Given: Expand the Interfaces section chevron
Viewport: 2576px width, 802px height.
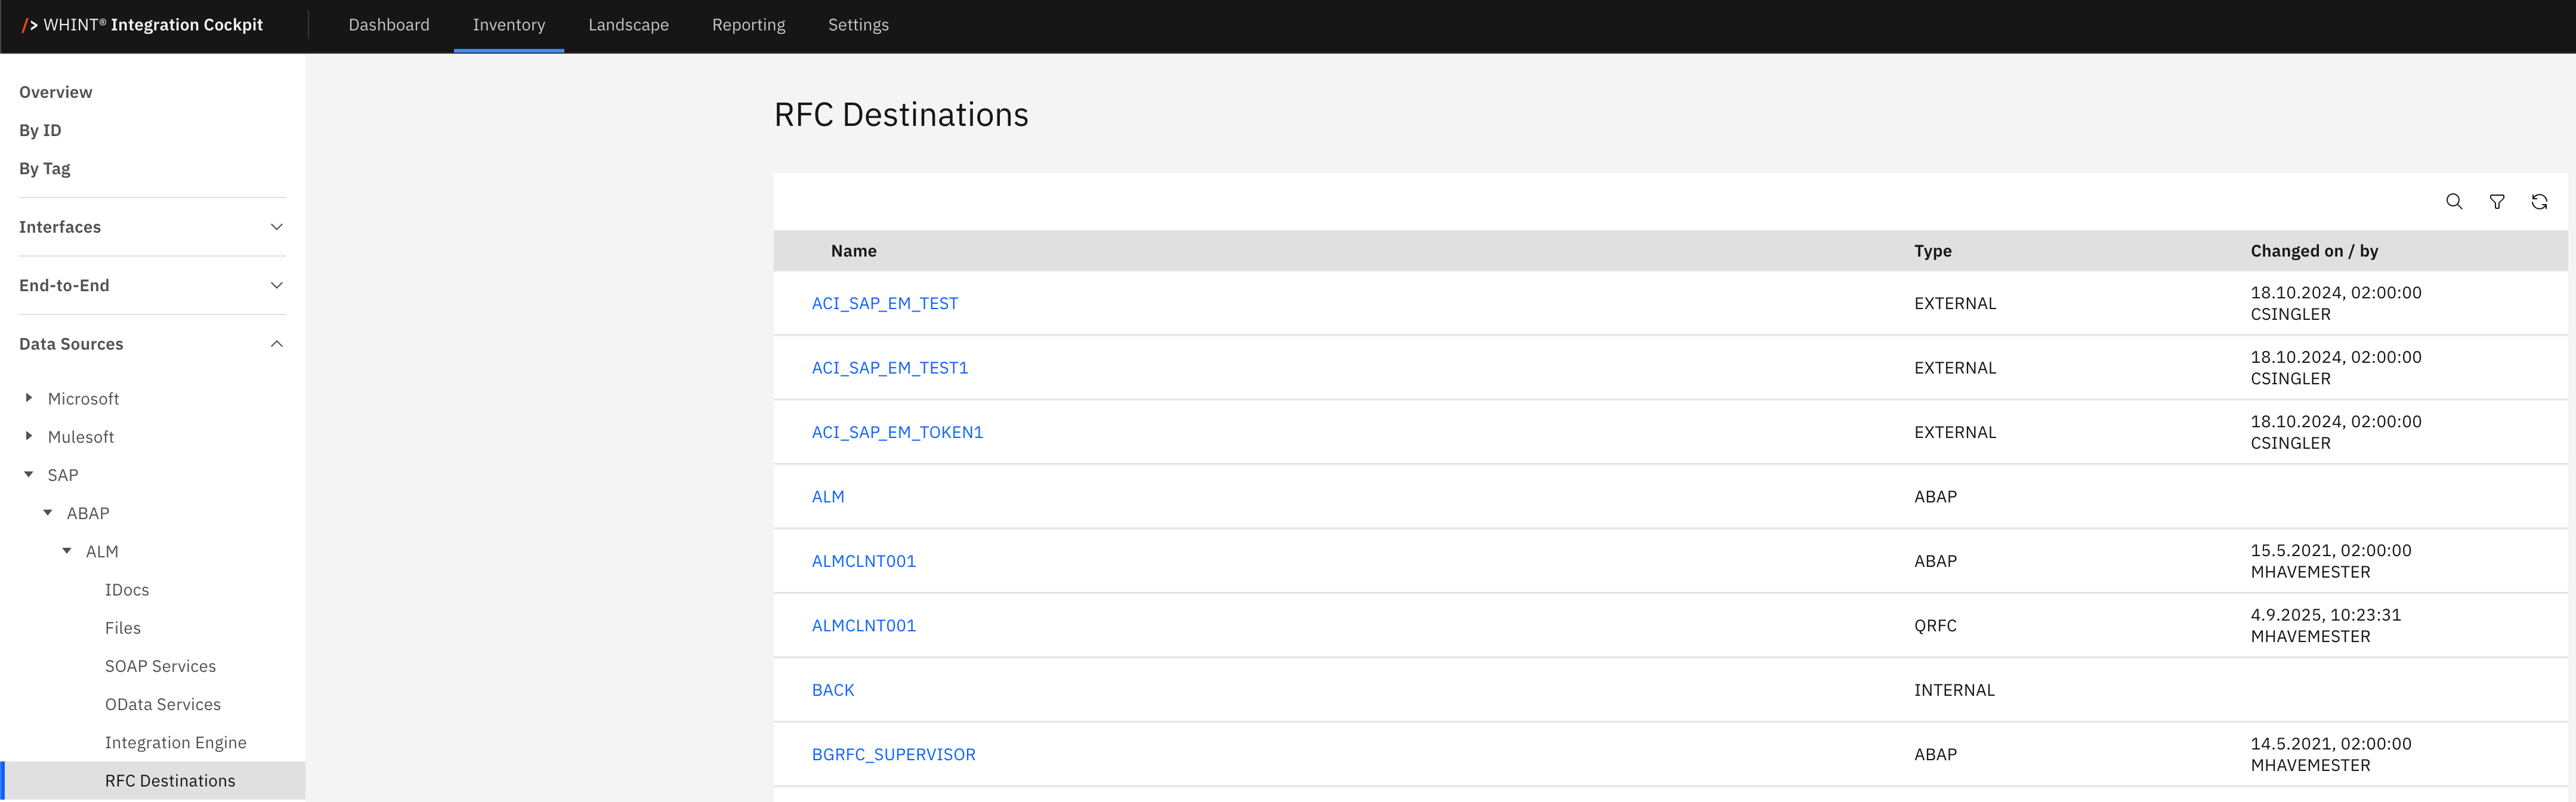Looking at the screenshot, I should point(277,227).
